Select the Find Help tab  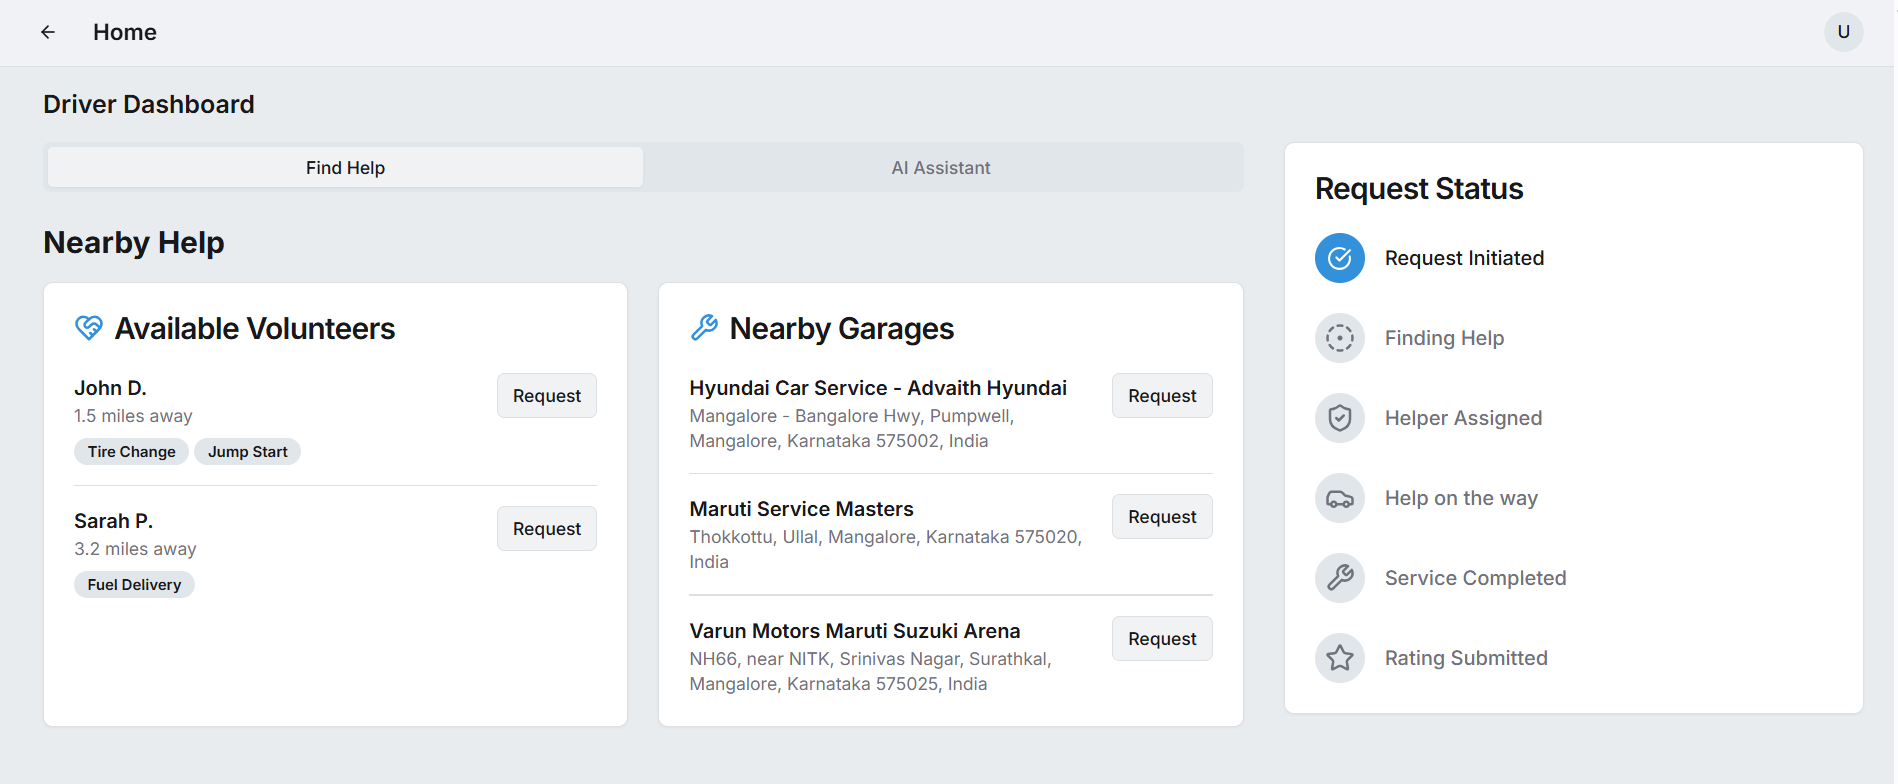[345, 168]
